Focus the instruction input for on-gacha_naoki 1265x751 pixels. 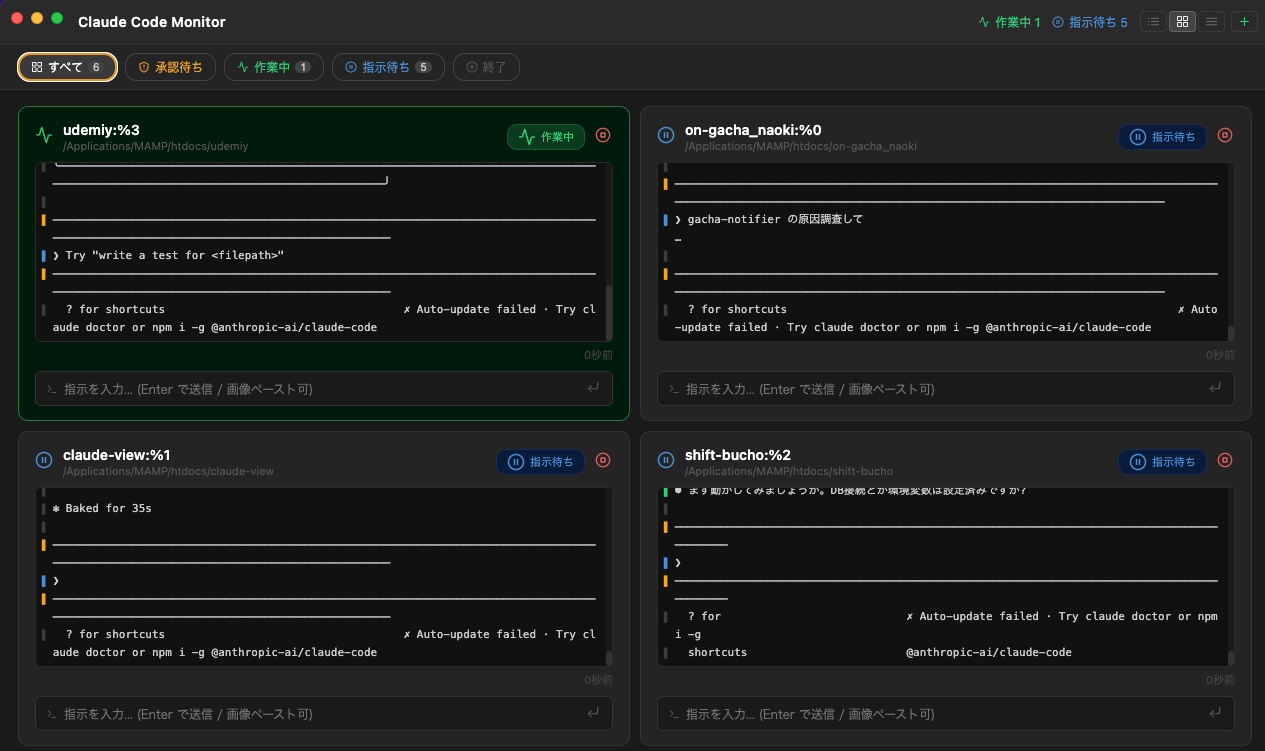tap(930, 389)
